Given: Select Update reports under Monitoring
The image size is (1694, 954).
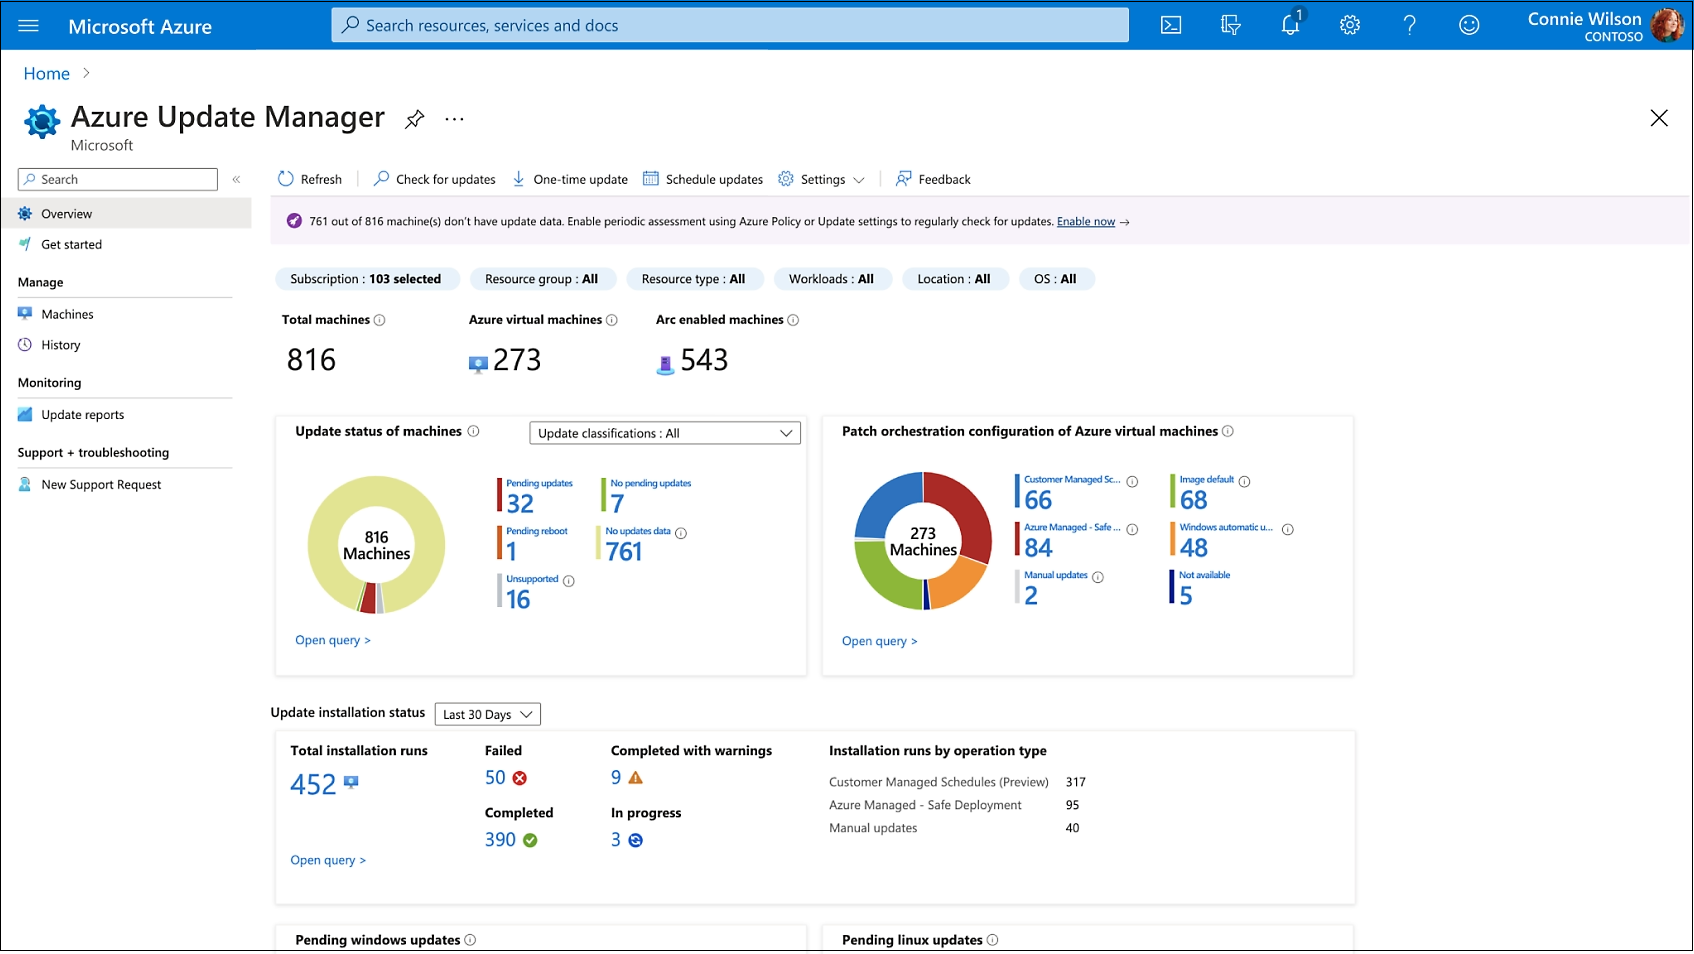Looking at the screenshot, I should (82, 414).
